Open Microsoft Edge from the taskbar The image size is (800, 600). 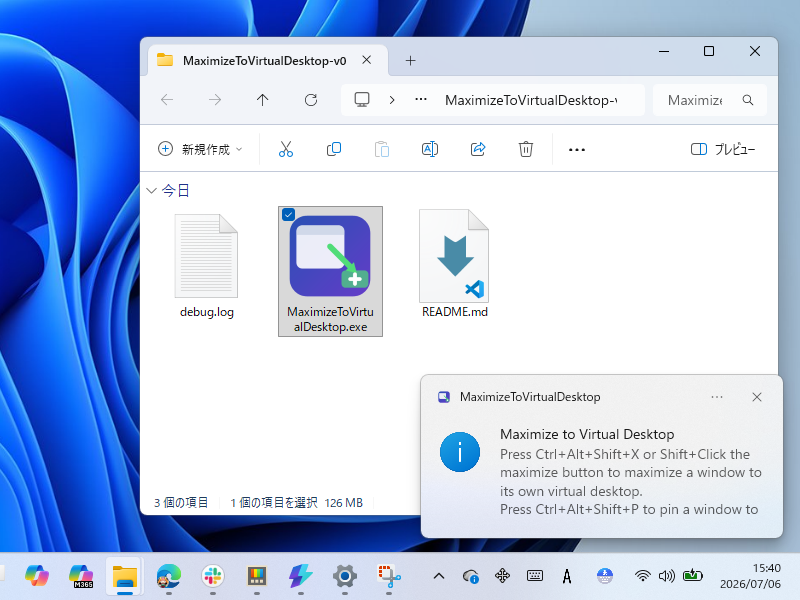(169, 576)
